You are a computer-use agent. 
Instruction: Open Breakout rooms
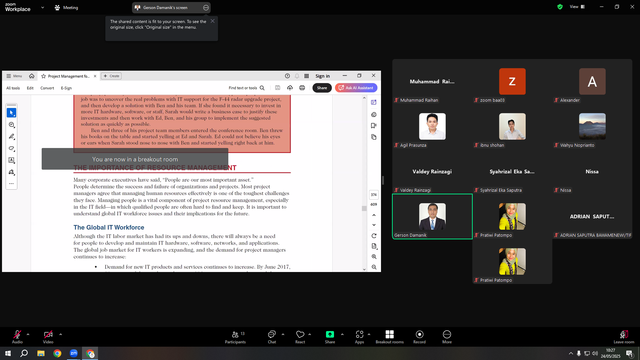[389, 336]
